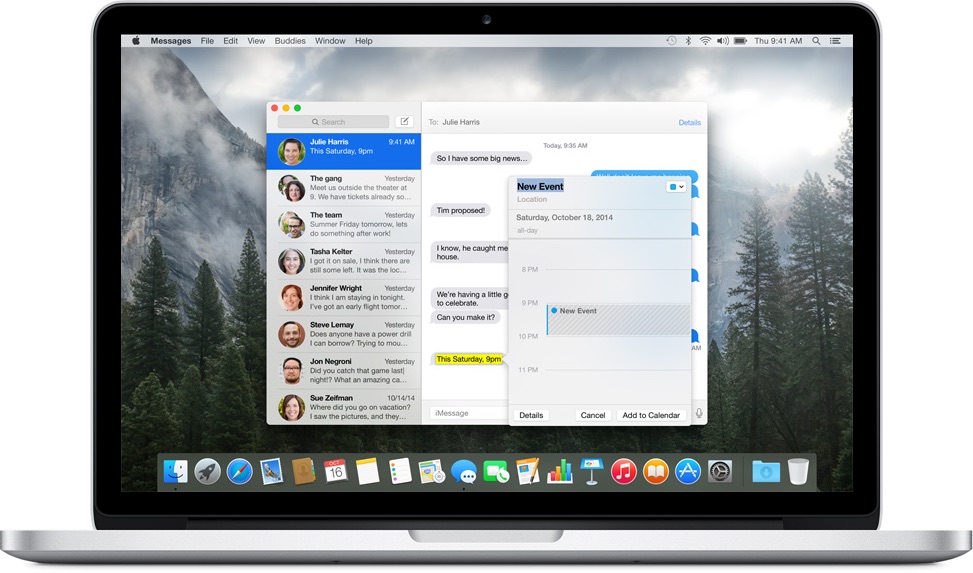Viewport: 973px width, 573px height.
Task: Select Jennifer Wright conversation
Action: (344, 297)
